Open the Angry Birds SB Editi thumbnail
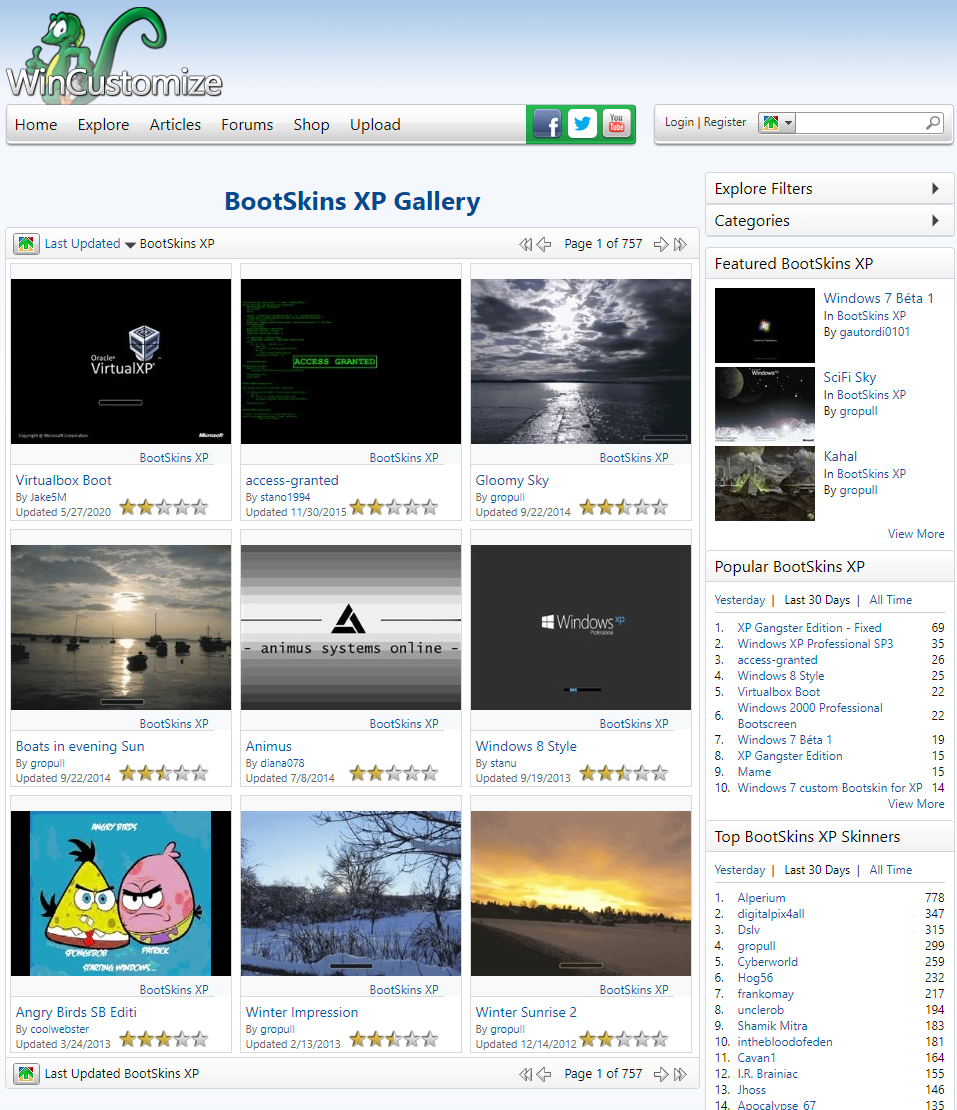 [x=121, y=893]
